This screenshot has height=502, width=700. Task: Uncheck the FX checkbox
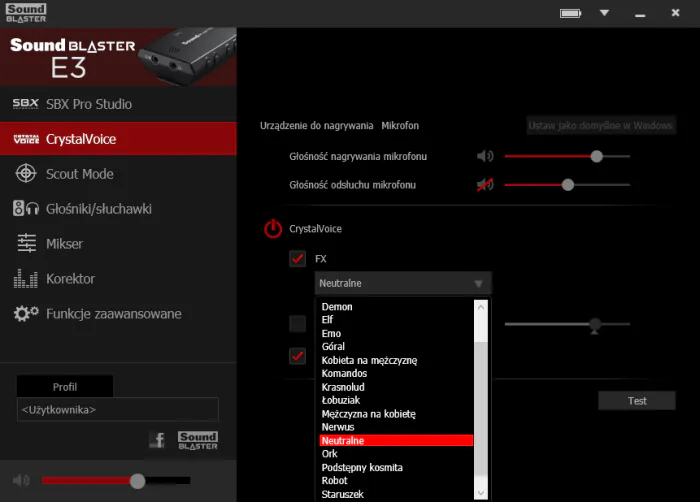298,259
